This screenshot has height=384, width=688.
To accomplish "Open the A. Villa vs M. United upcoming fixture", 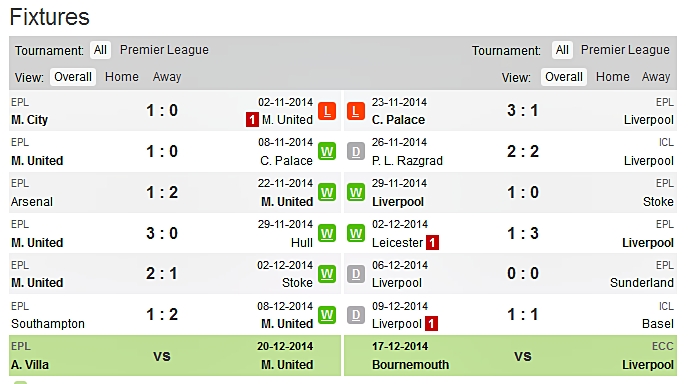I will click(x=175, y=355).
